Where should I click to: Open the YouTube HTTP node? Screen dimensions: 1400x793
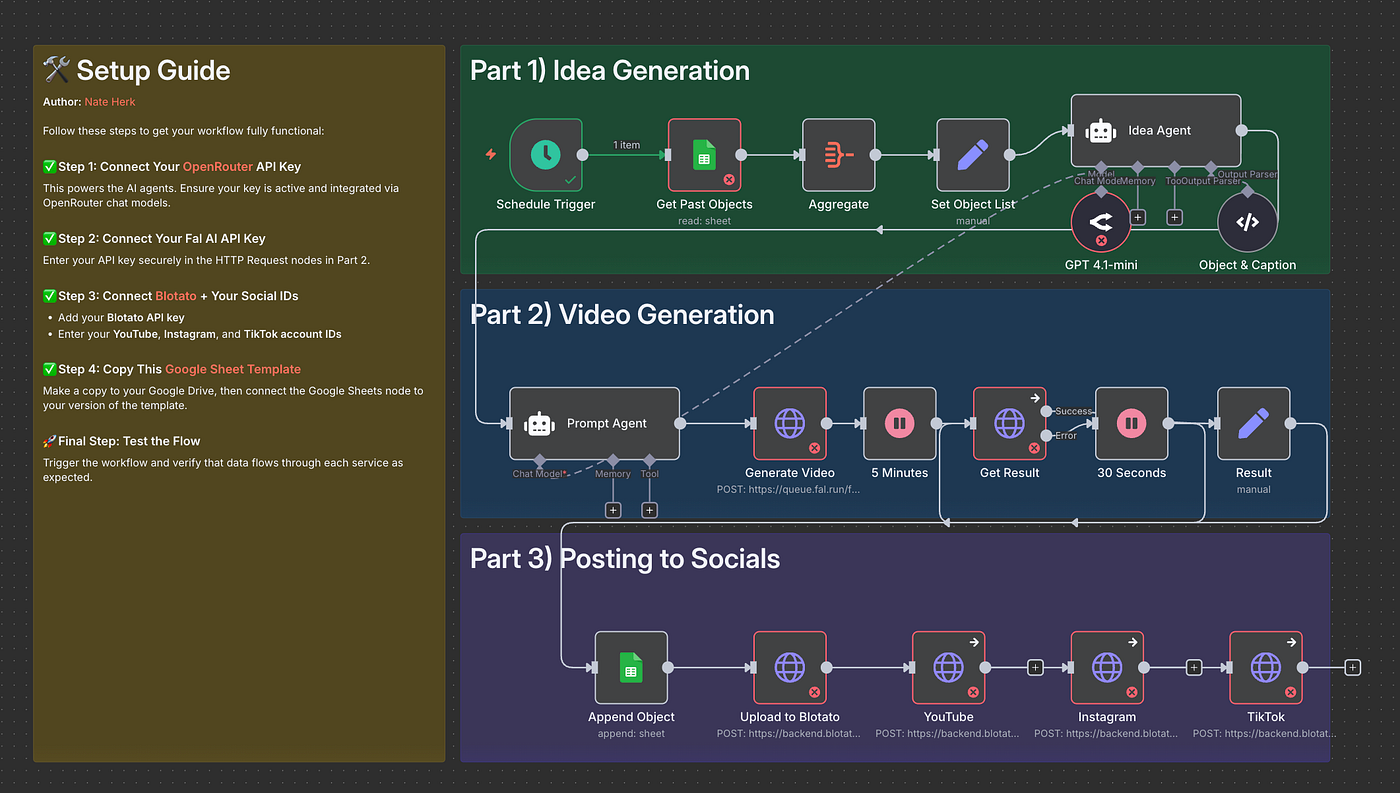coord(948,667)
